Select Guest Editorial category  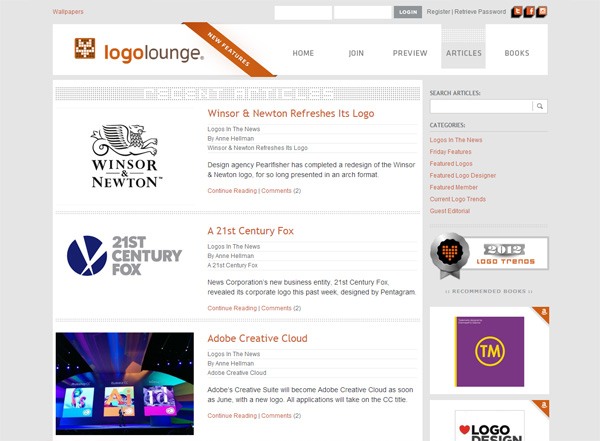[450, 211]
